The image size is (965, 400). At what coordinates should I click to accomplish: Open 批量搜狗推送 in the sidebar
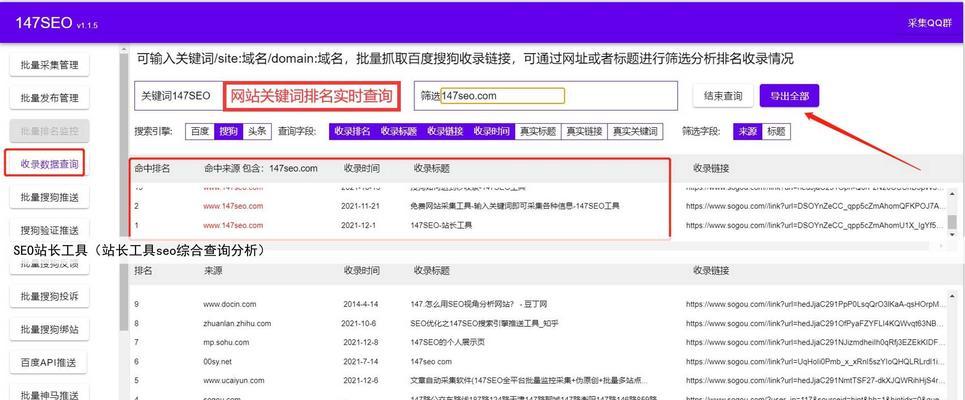[x=50, y=198]
